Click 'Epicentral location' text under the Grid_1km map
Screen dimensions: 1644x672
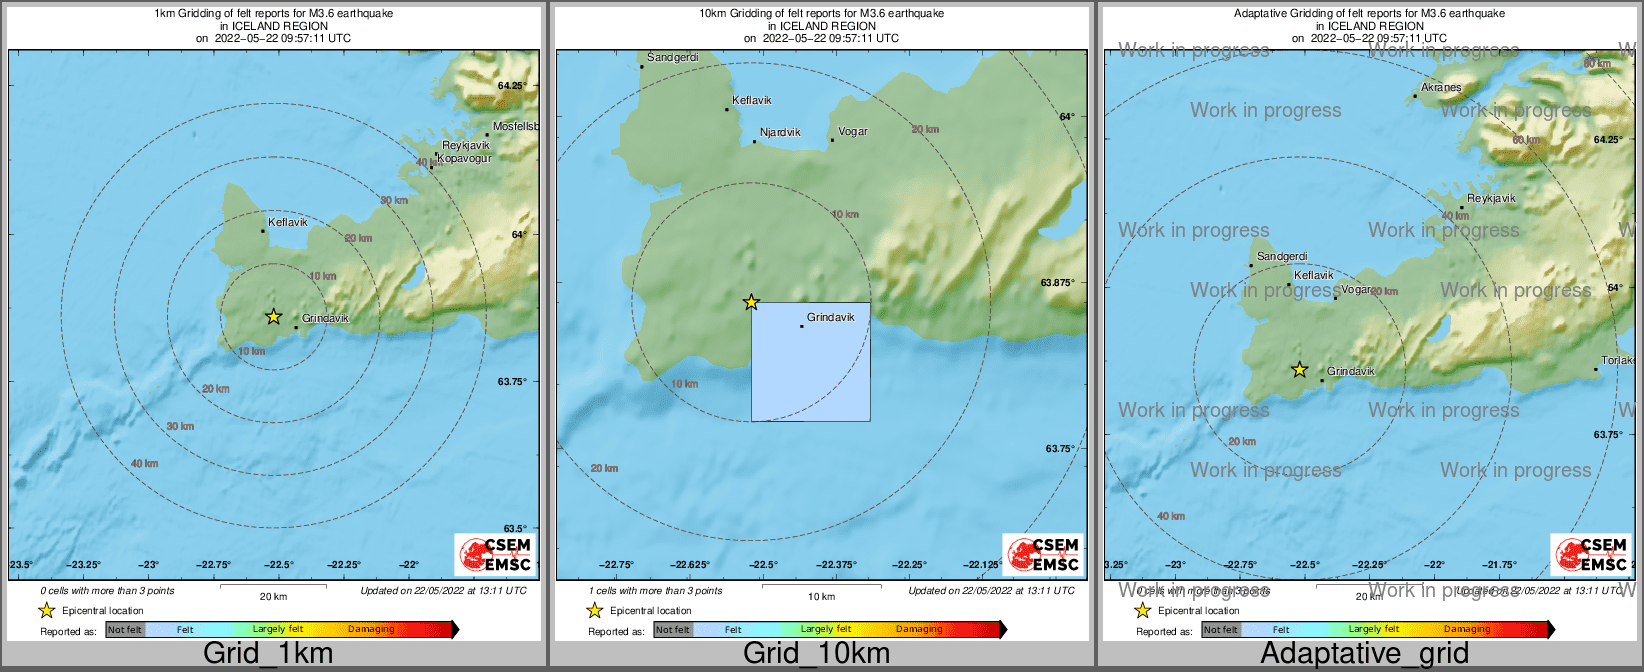tap(103, 611)
